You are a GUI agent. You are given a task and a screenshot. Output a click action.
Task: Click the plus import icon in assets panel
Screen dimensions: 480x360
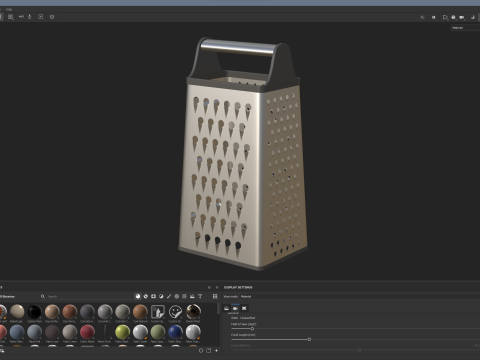[217, 350]
